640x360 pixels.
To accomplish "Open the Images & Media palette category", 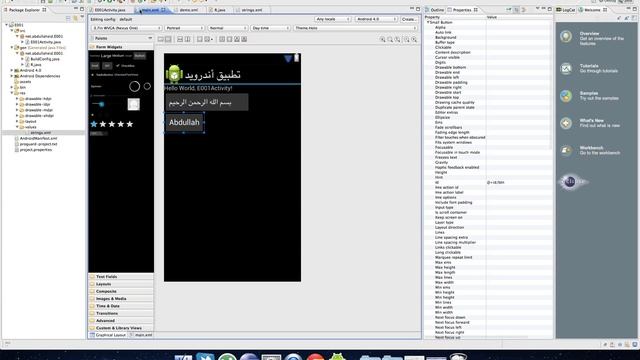I will (x=121, y=299).
